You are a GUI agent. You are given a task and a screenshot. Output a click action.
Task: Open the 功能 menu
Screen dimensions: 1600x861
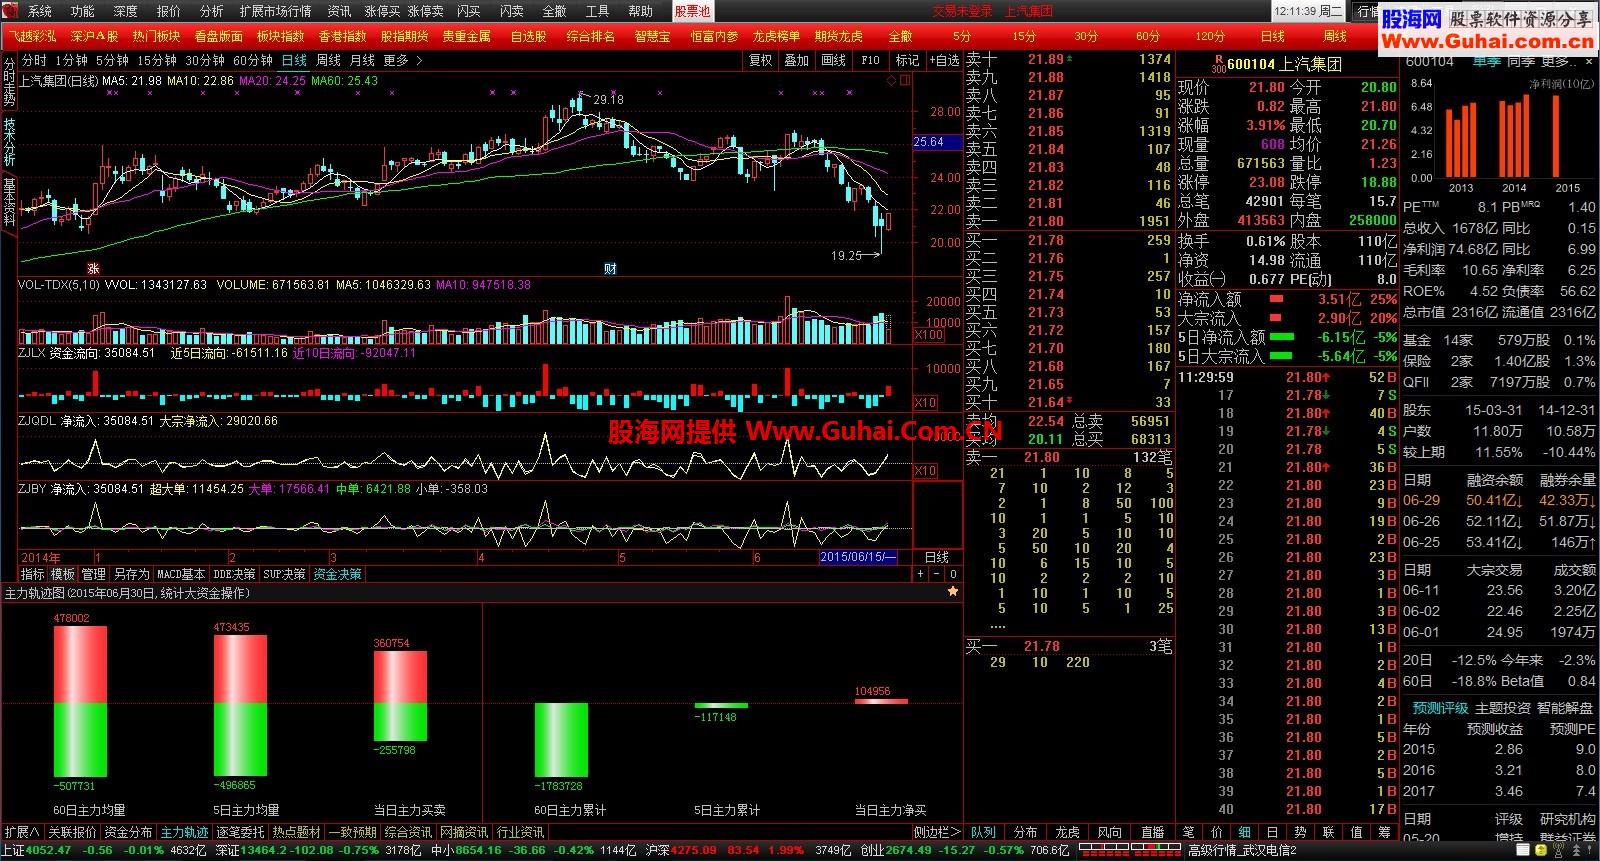pyautogui.click(x=83, y=11)
